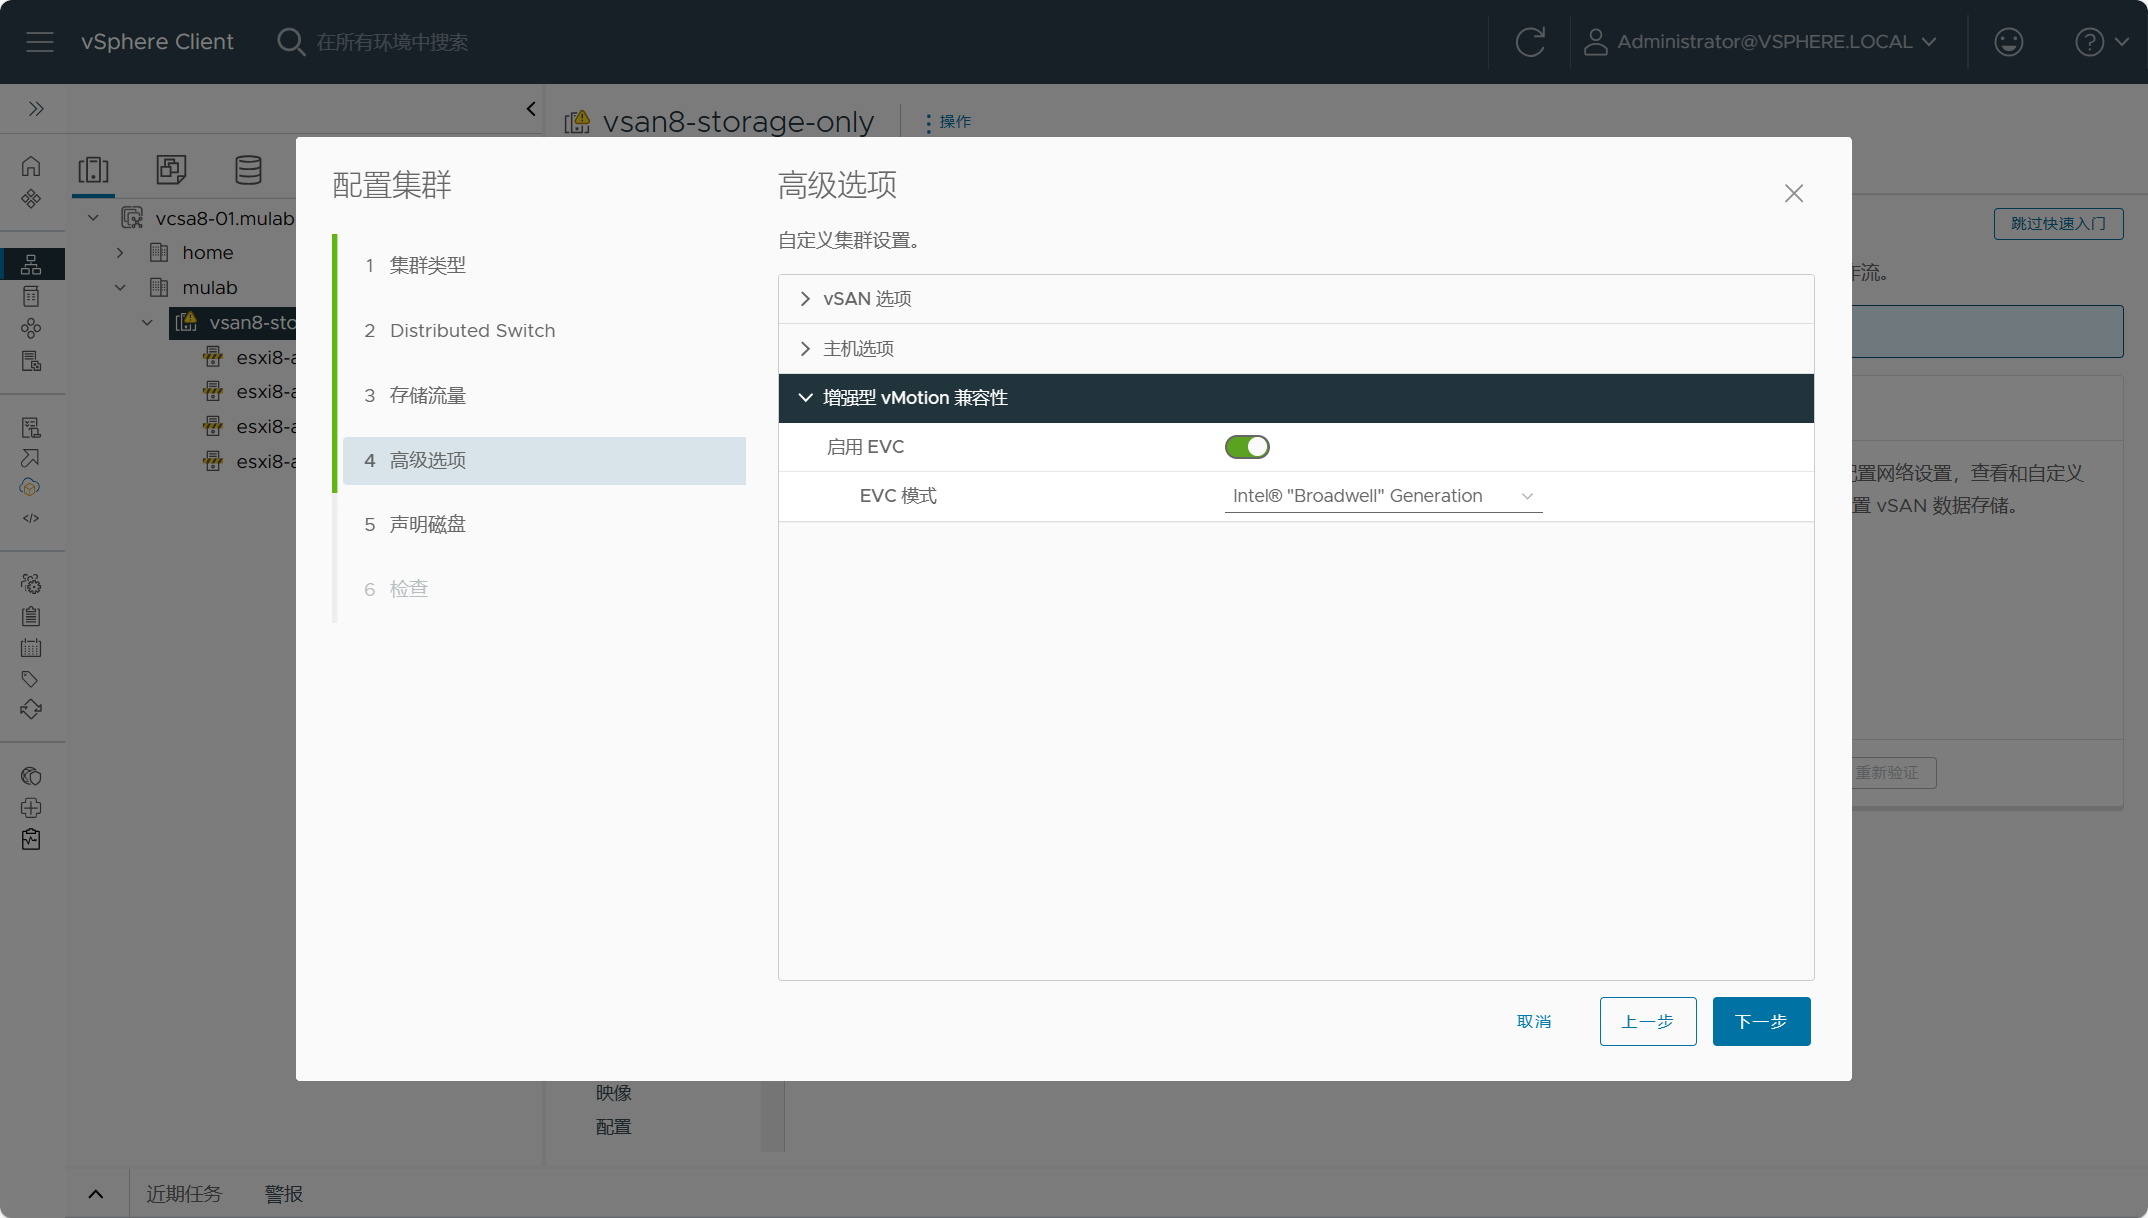
Task: Expand the bottom tasks panel arrow
Action: [96, 1194]
